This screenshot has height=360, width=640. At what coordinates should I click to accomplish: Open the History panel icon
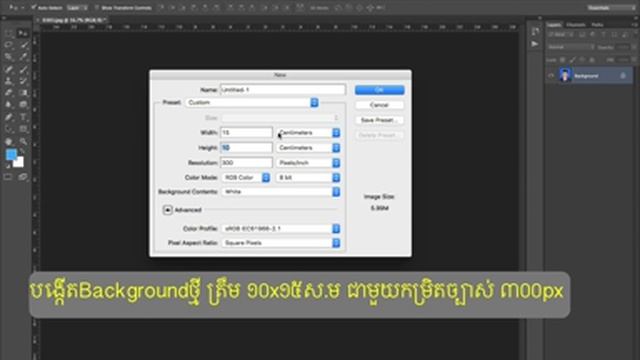[535, 31]
